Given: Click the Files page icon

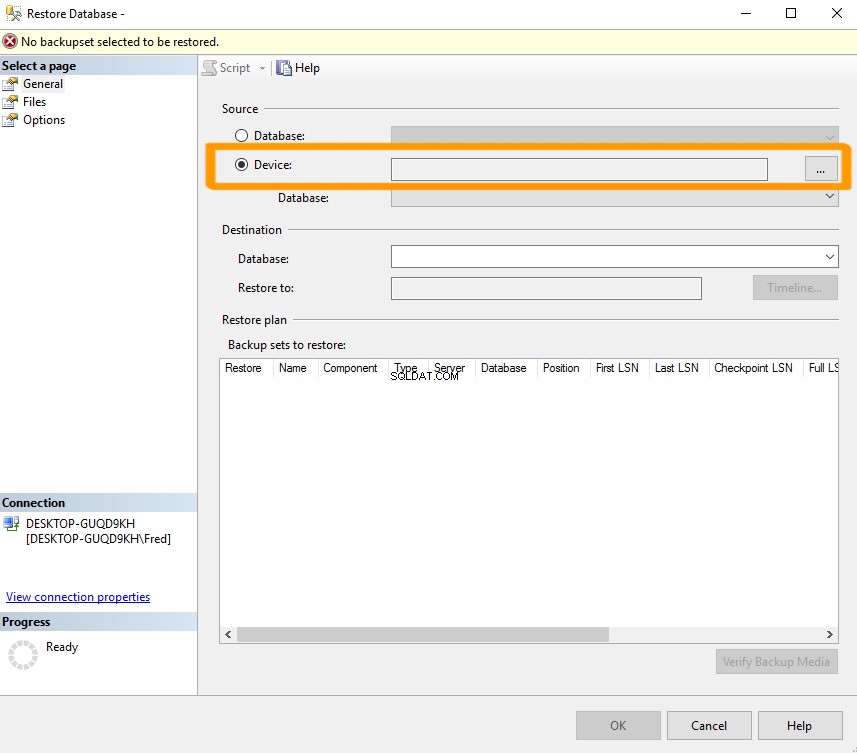Looking at the screenshot, I should point(10,102).
